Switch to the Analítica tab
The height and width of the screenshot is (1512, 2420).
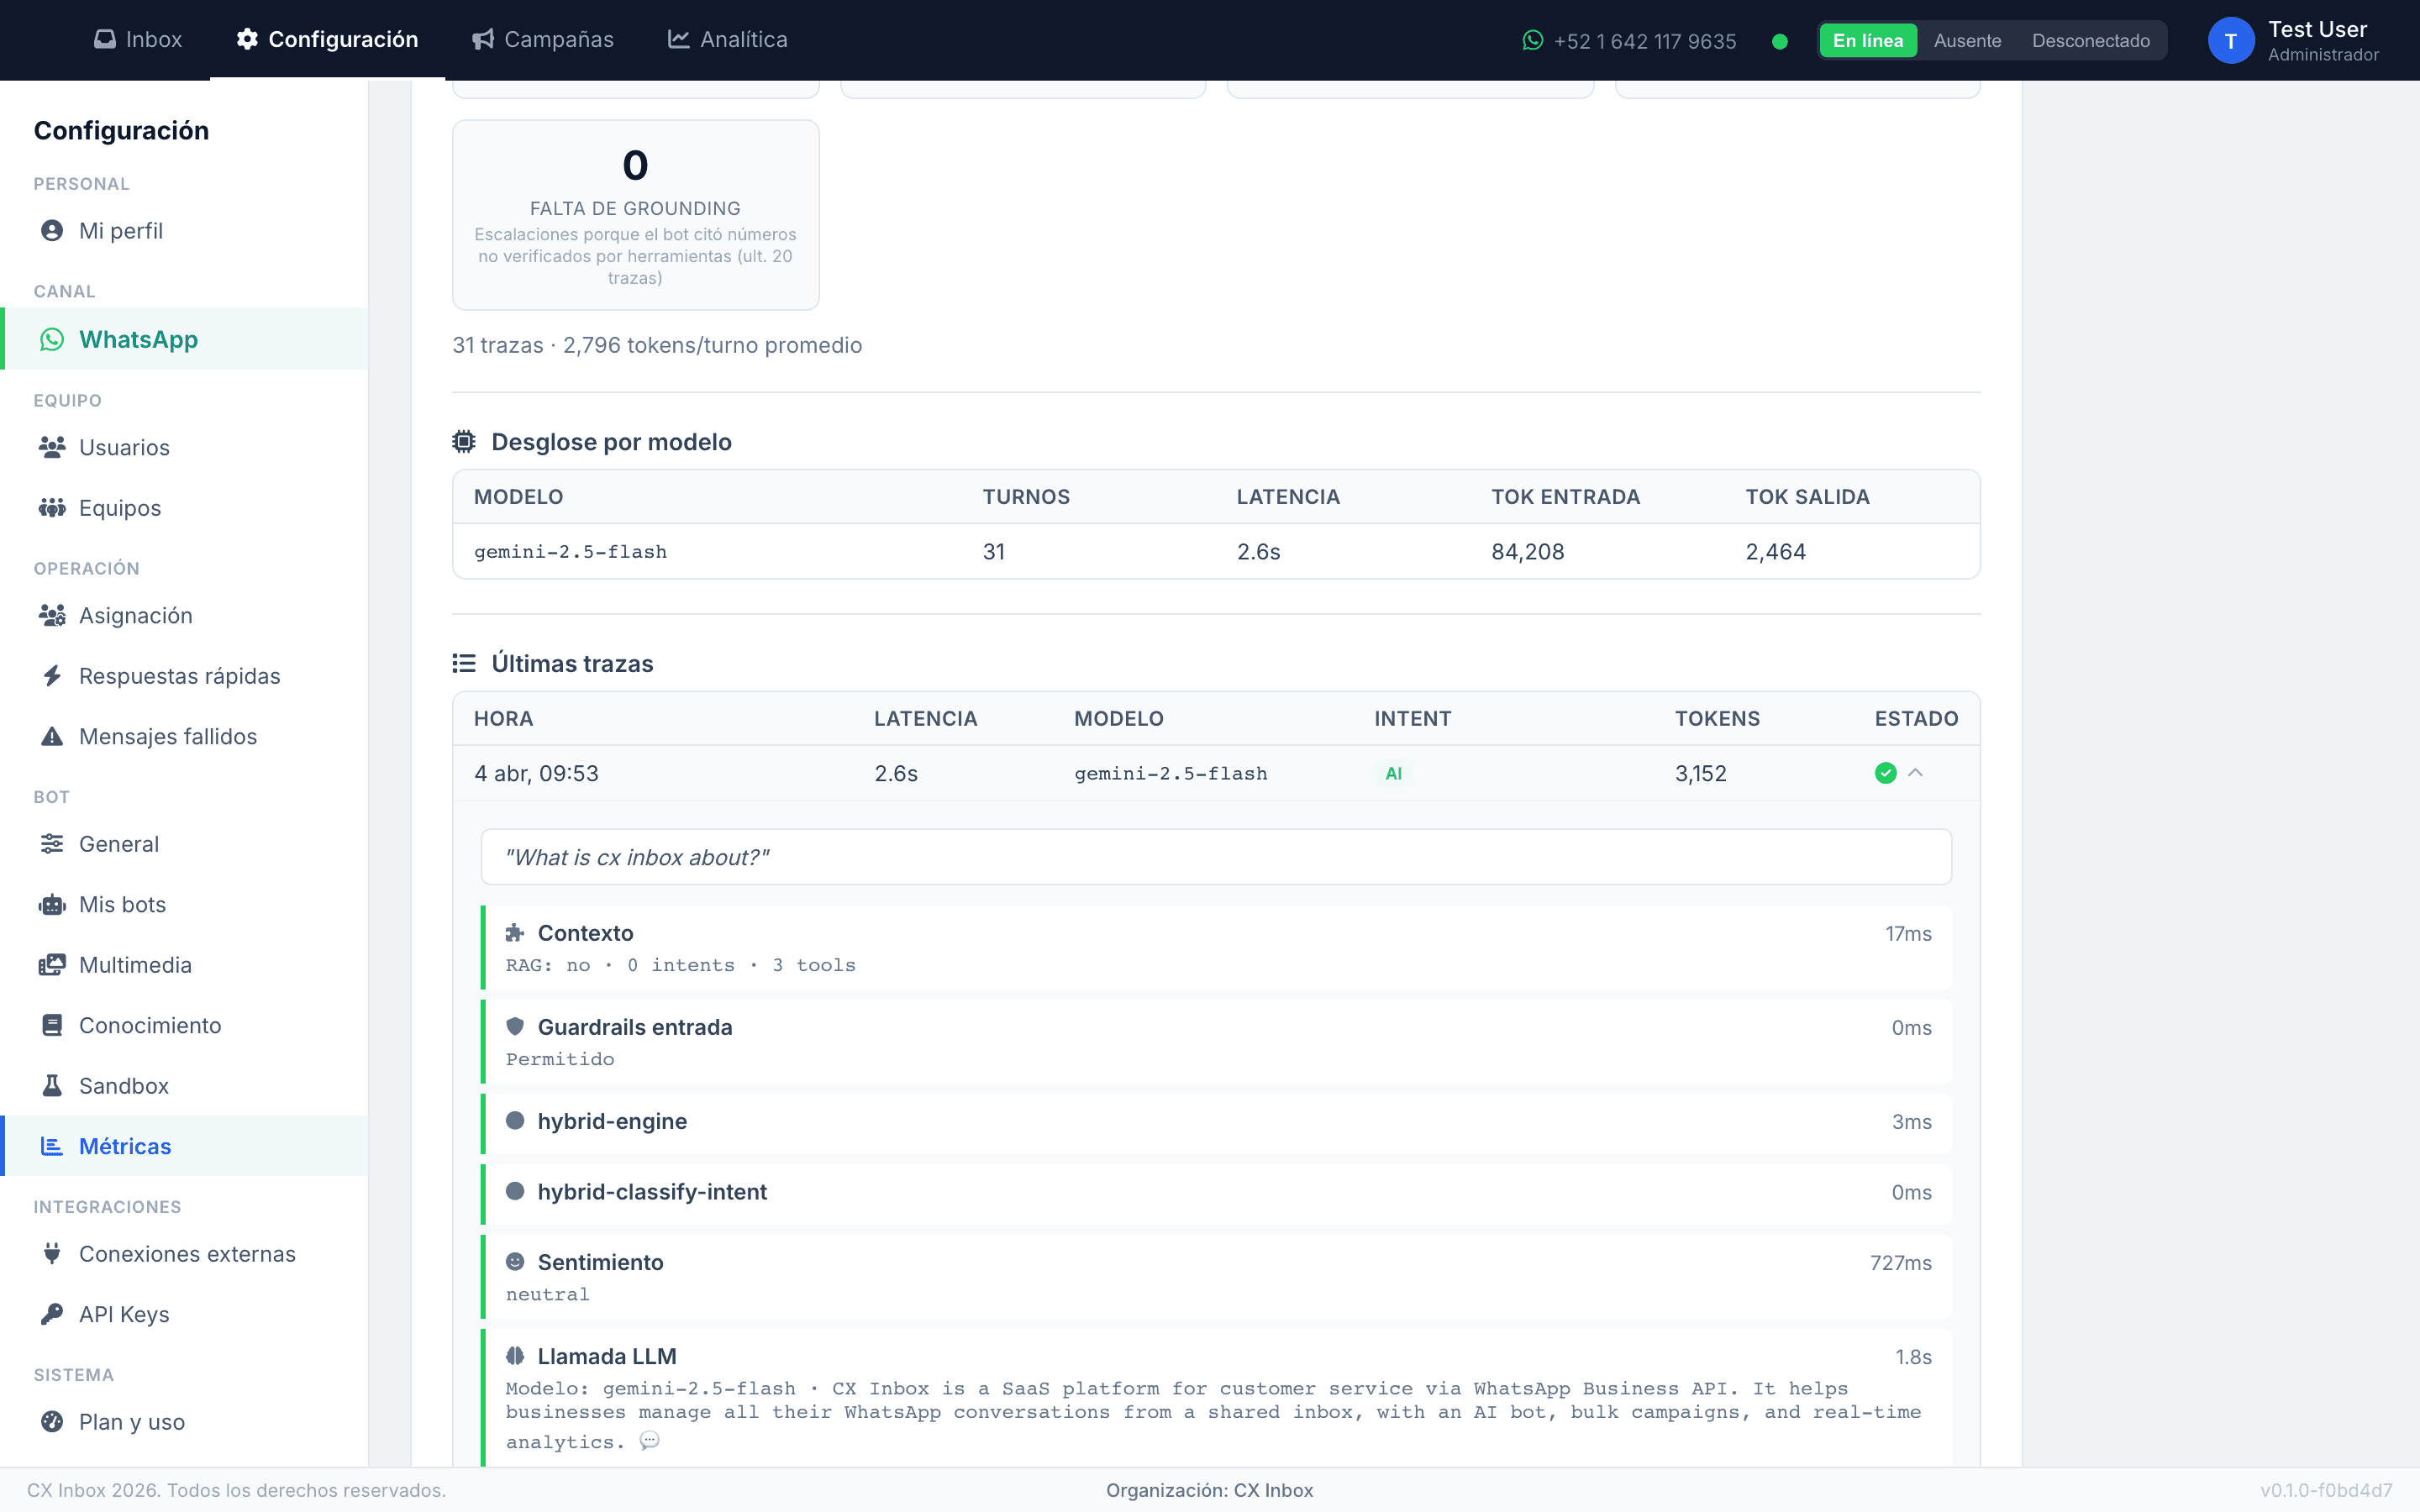pos(727,39)
